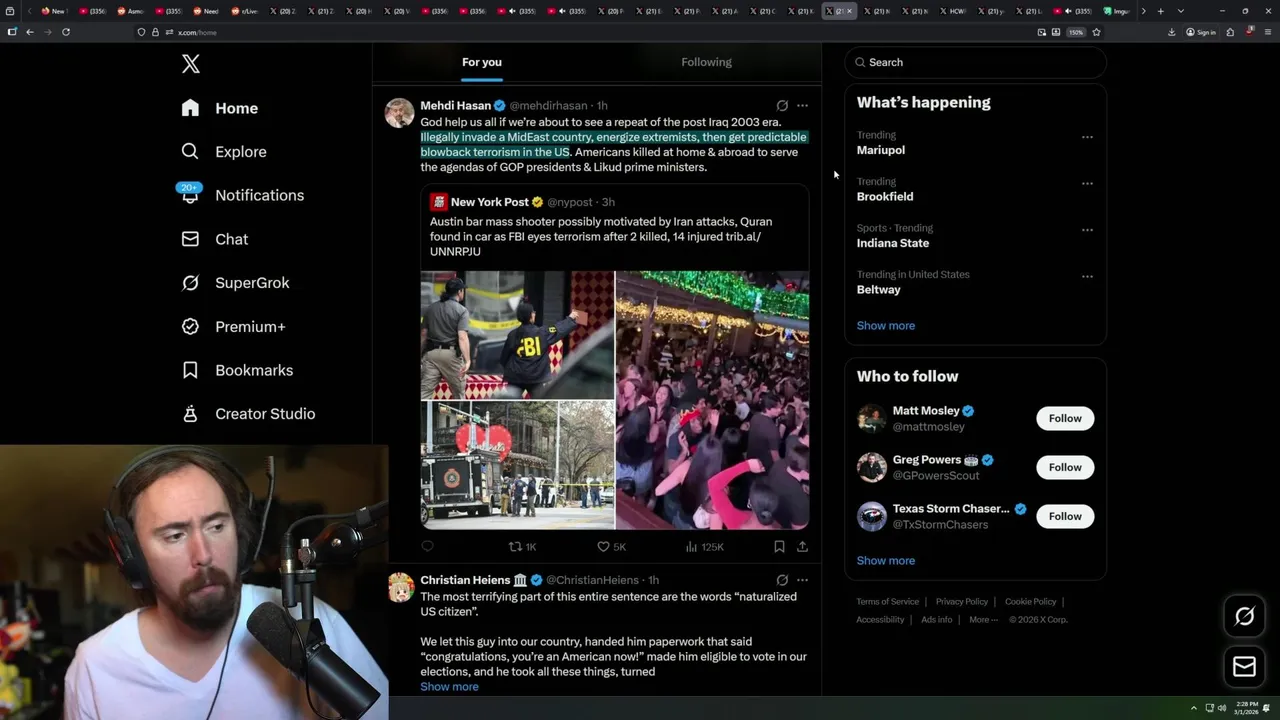Viewport: 1280px width, 720px height.
Task: Like the post with 5K likes
Action: 611,547
